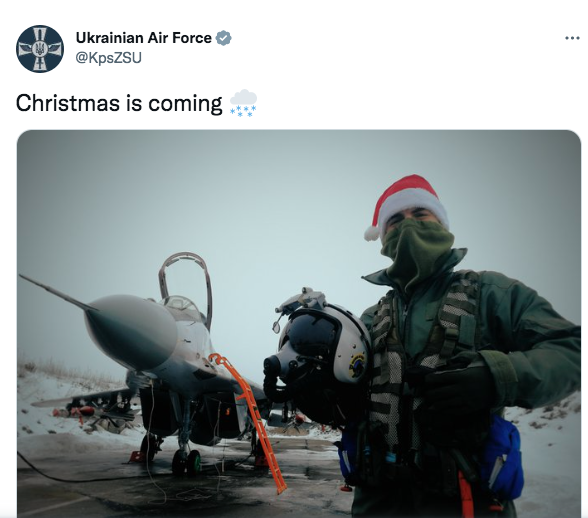Image resolution: width=588 pixels, height=518 pixels.
Task: Open the tweet's three-dot more options menu
Action: (572, 38)
